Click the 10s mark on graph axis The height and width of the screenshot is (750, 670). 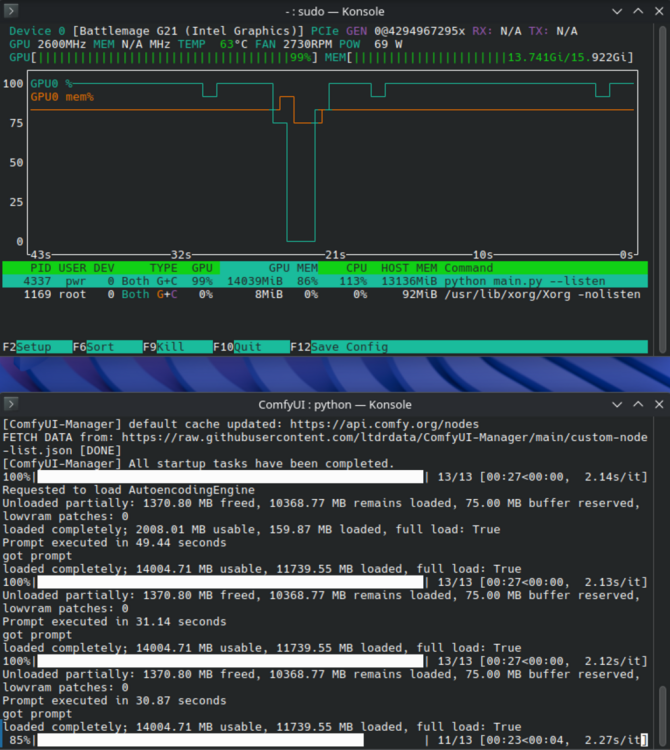483,254
